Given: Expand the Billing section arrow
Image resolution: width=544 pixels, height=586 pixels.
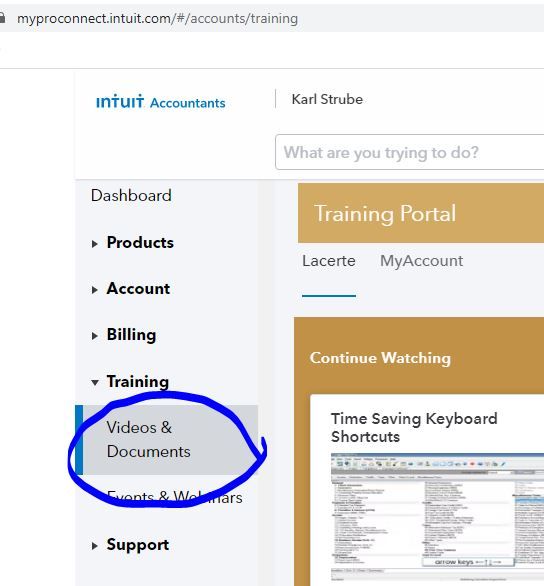Looking at the screenshot, I should pos(95,336).
